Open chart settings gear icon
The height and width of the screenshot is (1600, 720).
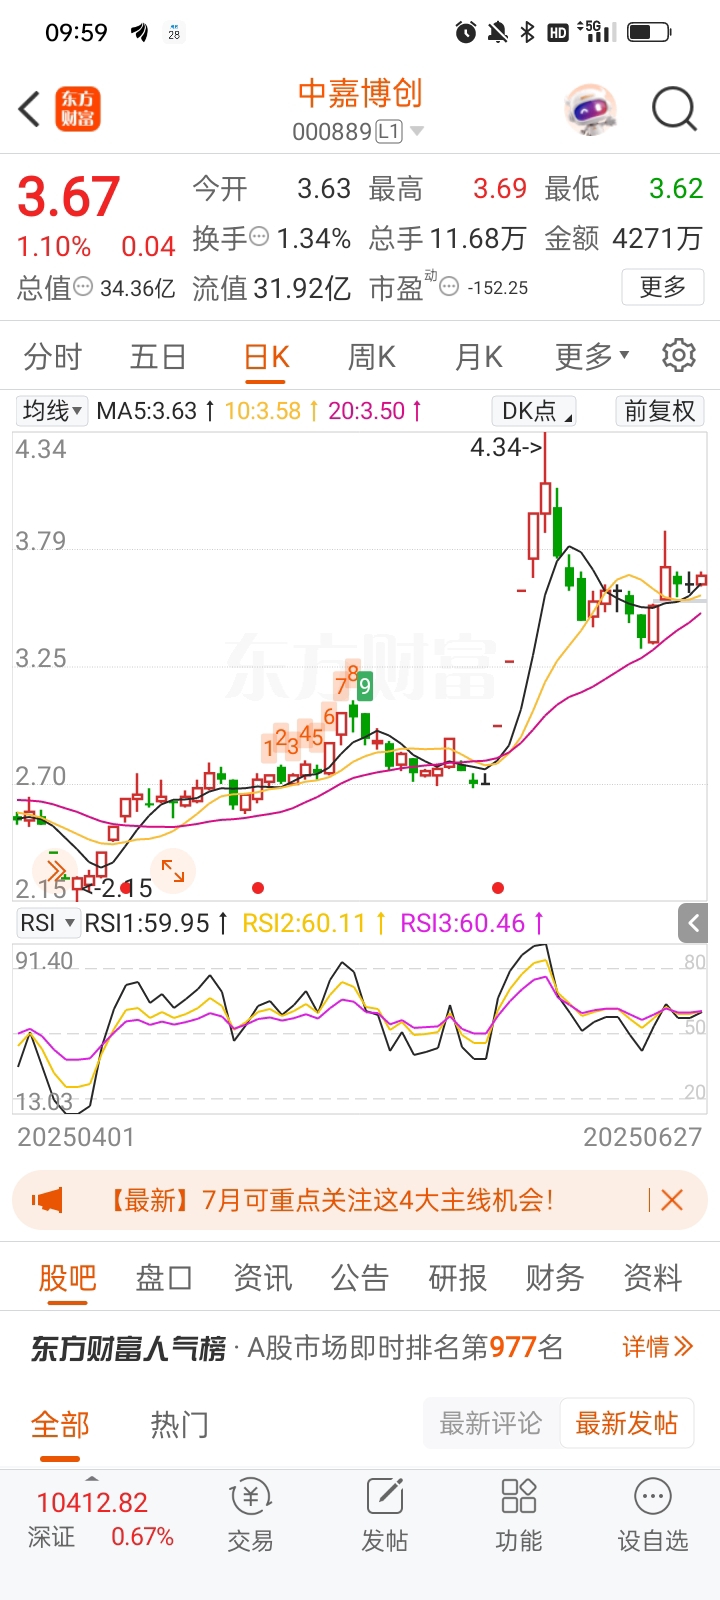pos(679,355)
